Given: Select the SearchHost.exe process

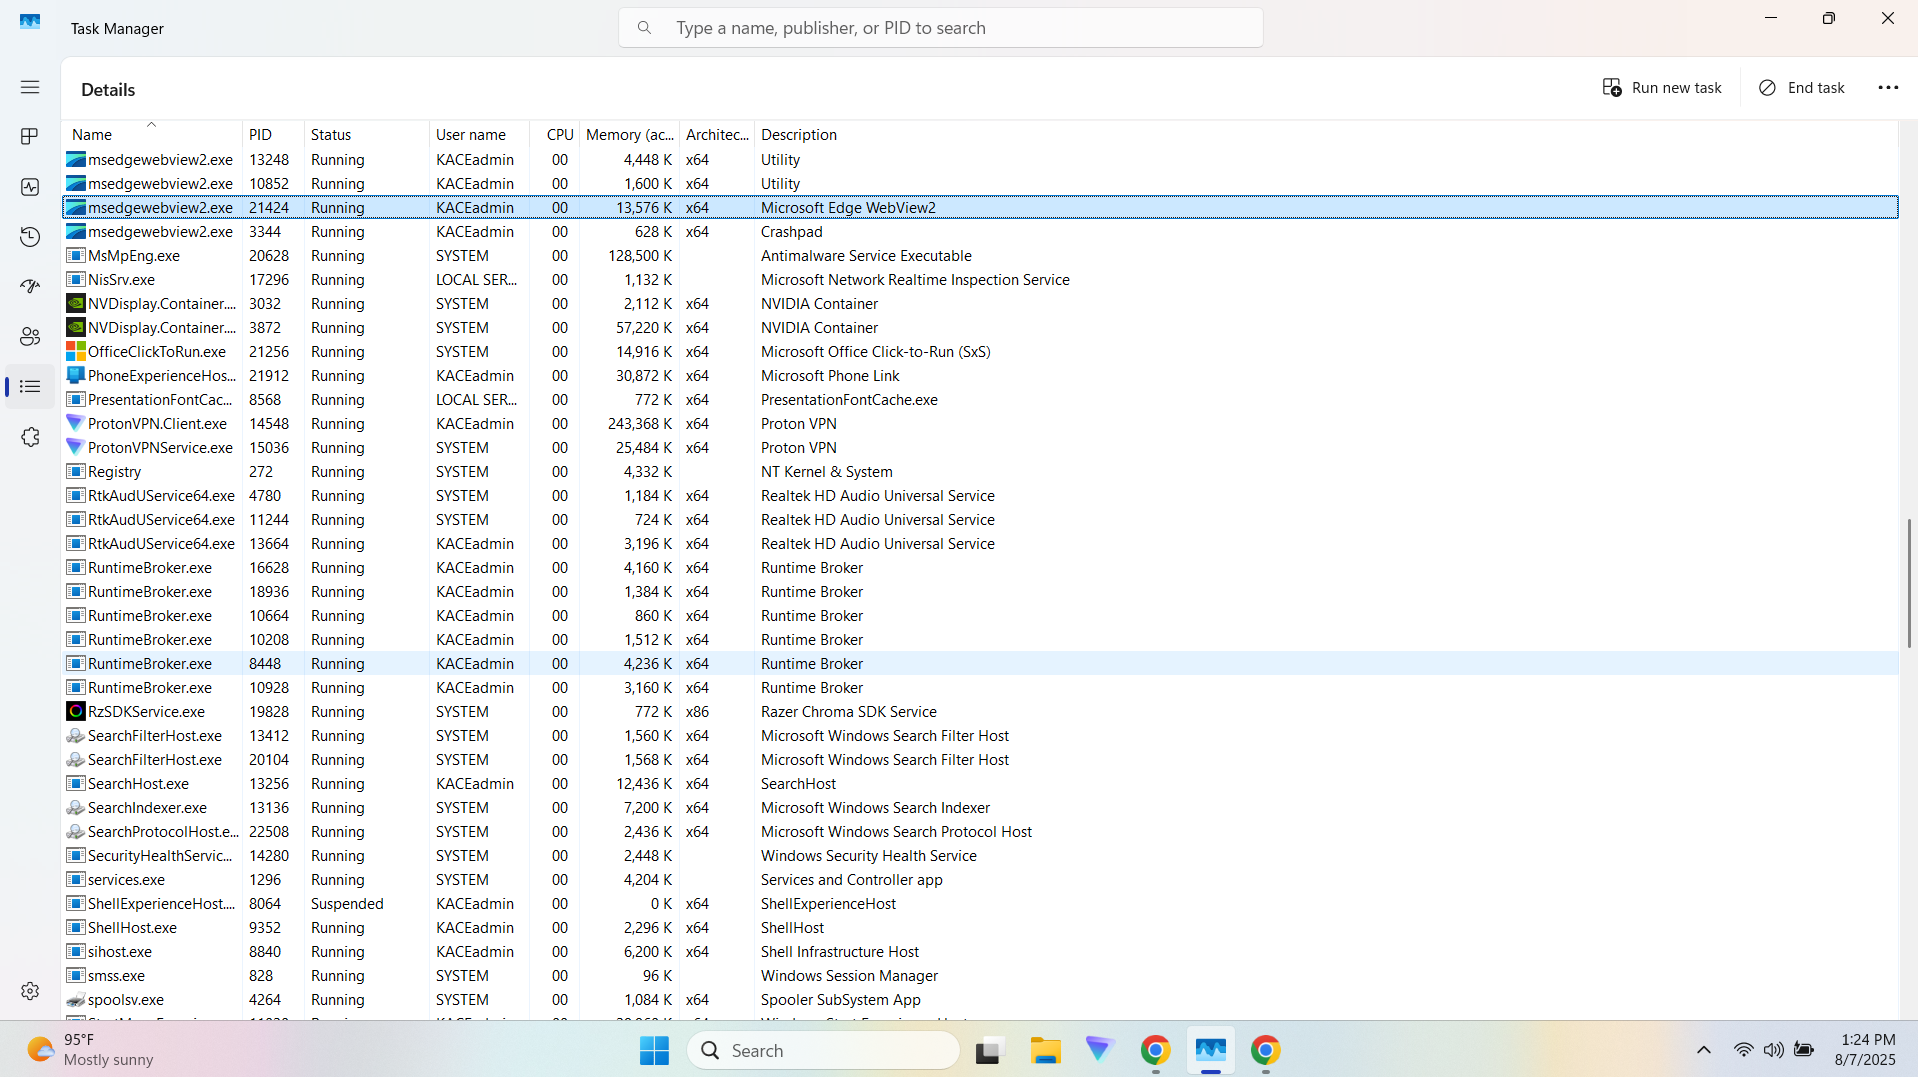Looking at the screenshot, I should [x=980, y=784].
